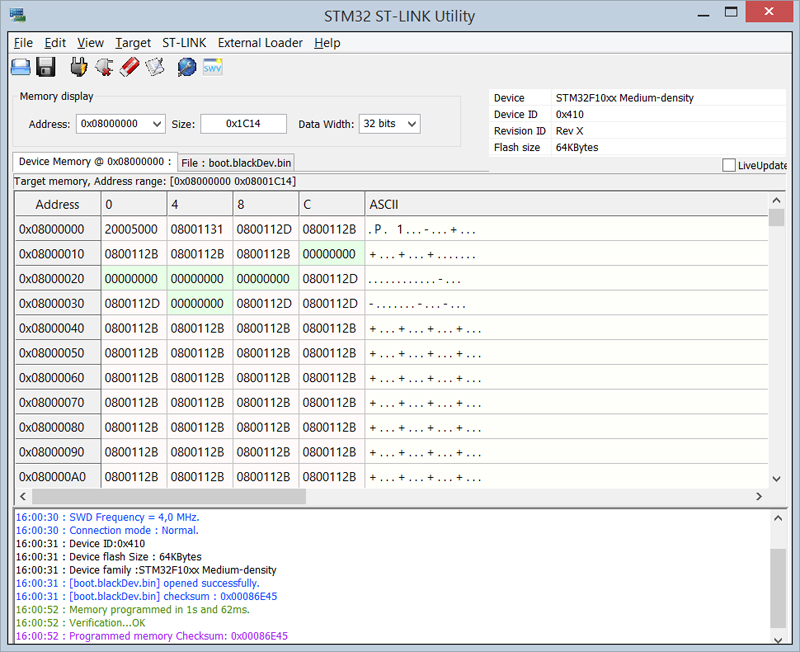This screenshot has width=800, height=652.
Task: Click the horizontal scrollbar thumb
Action: point(169,496)
